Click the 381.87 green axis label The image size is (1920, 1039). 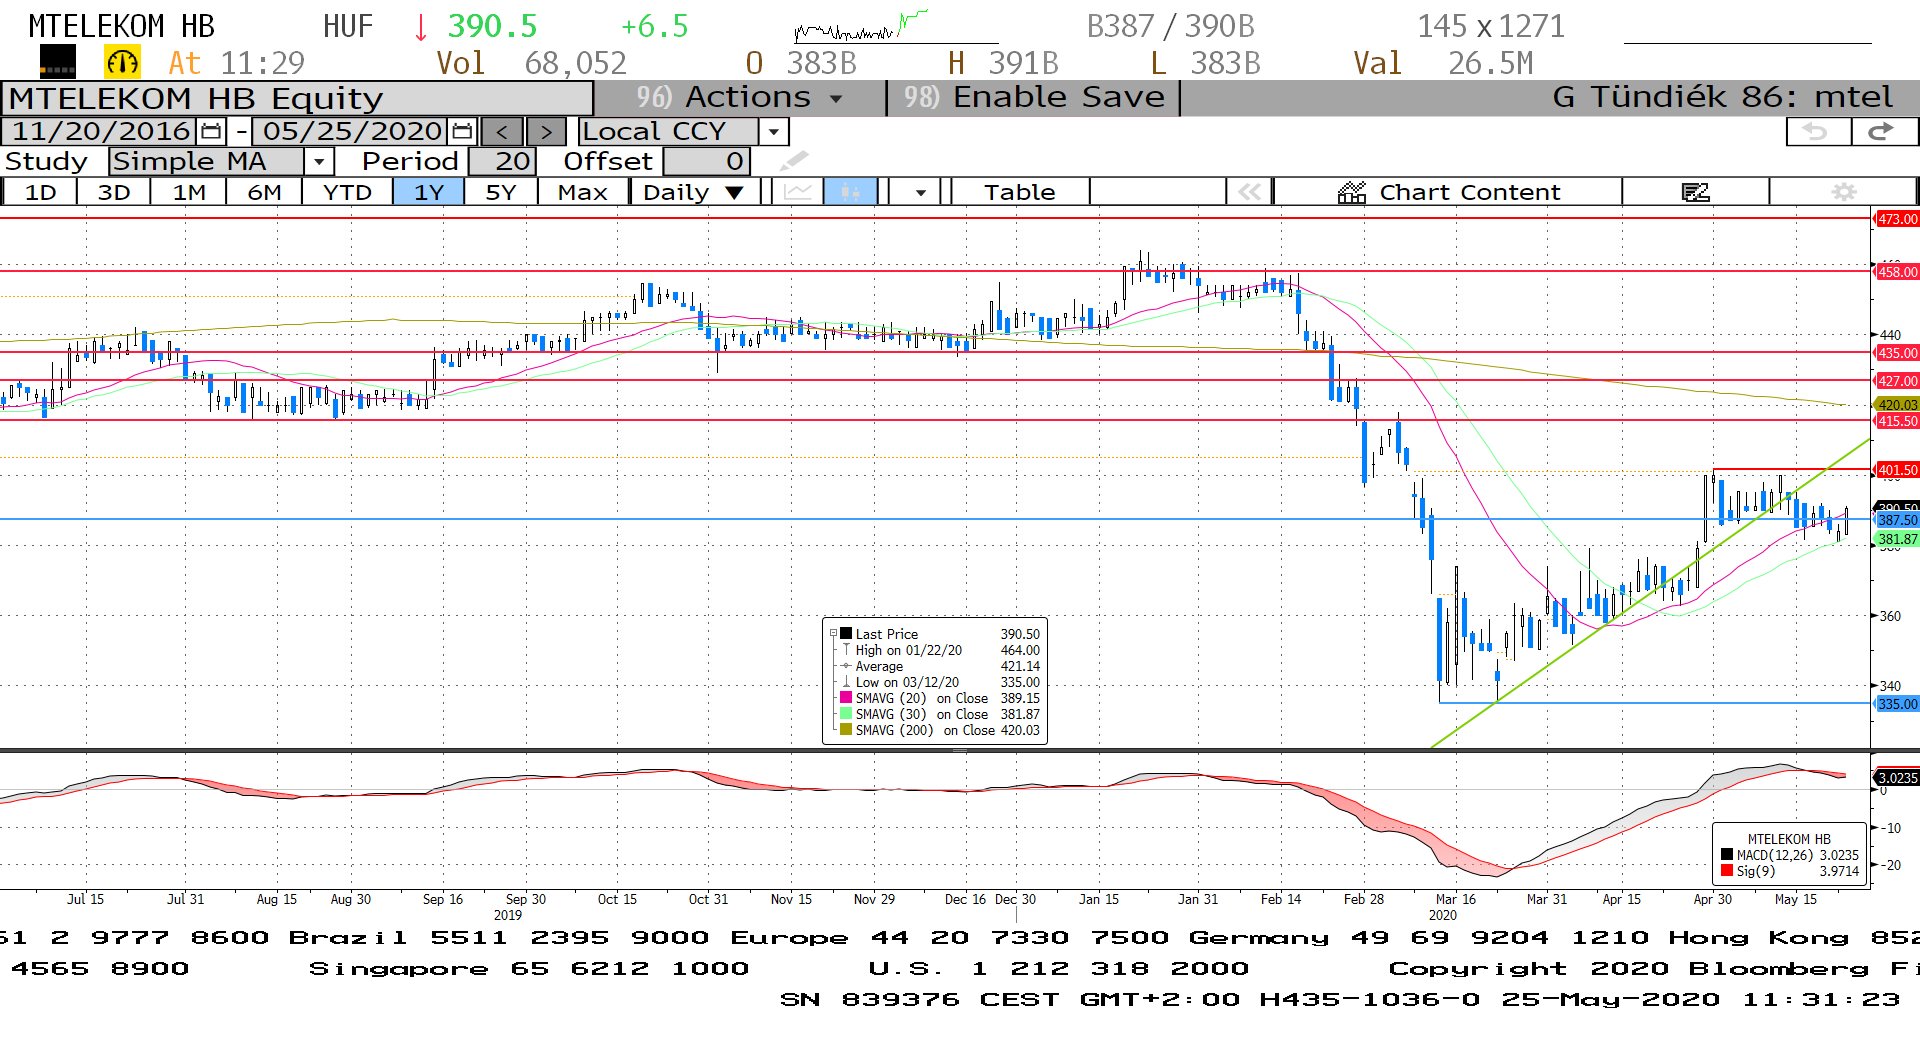pos(1896,539)
